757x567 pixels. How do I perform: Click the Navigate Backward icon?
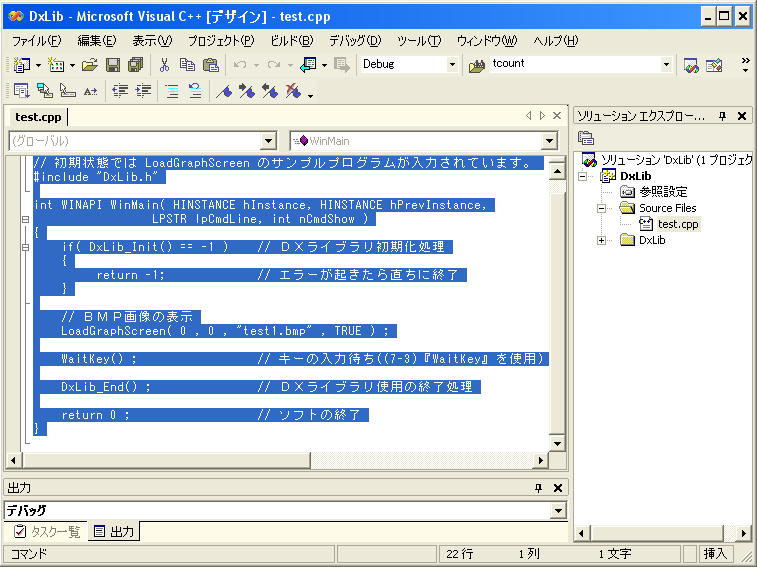coord(308,65)
